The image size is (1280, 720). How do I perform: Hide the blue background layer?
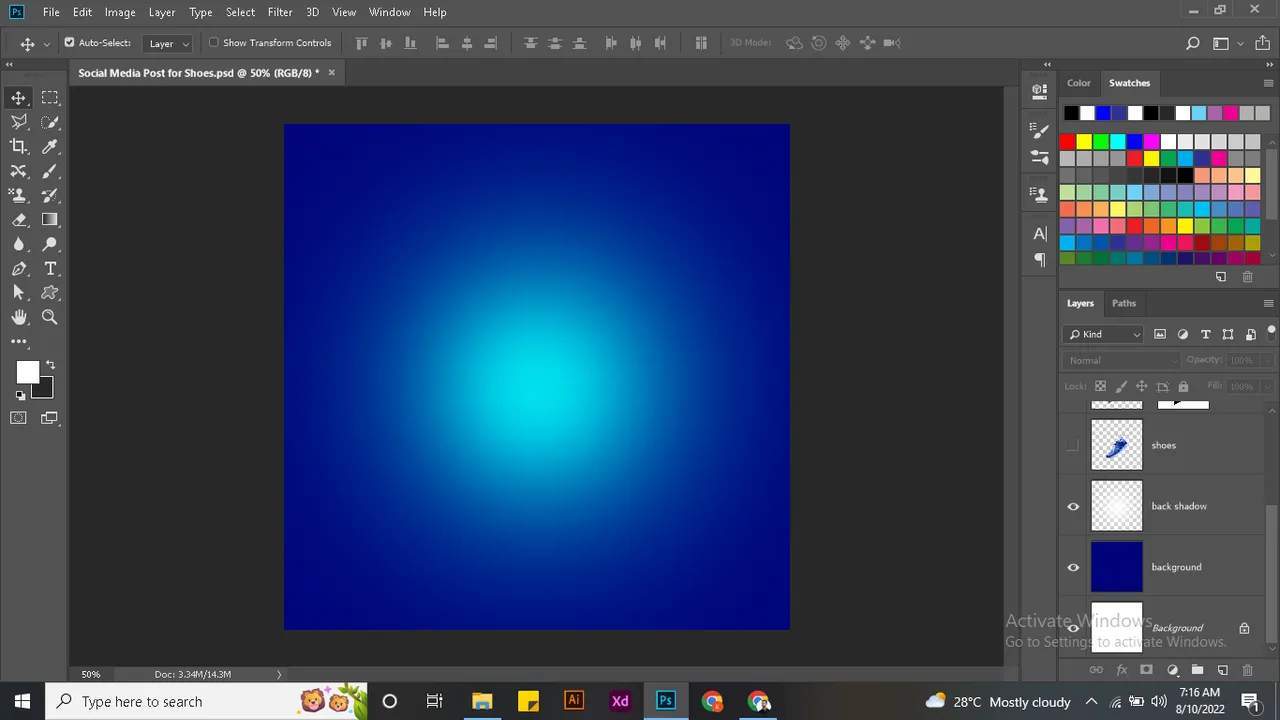[x=1073, y=568]
